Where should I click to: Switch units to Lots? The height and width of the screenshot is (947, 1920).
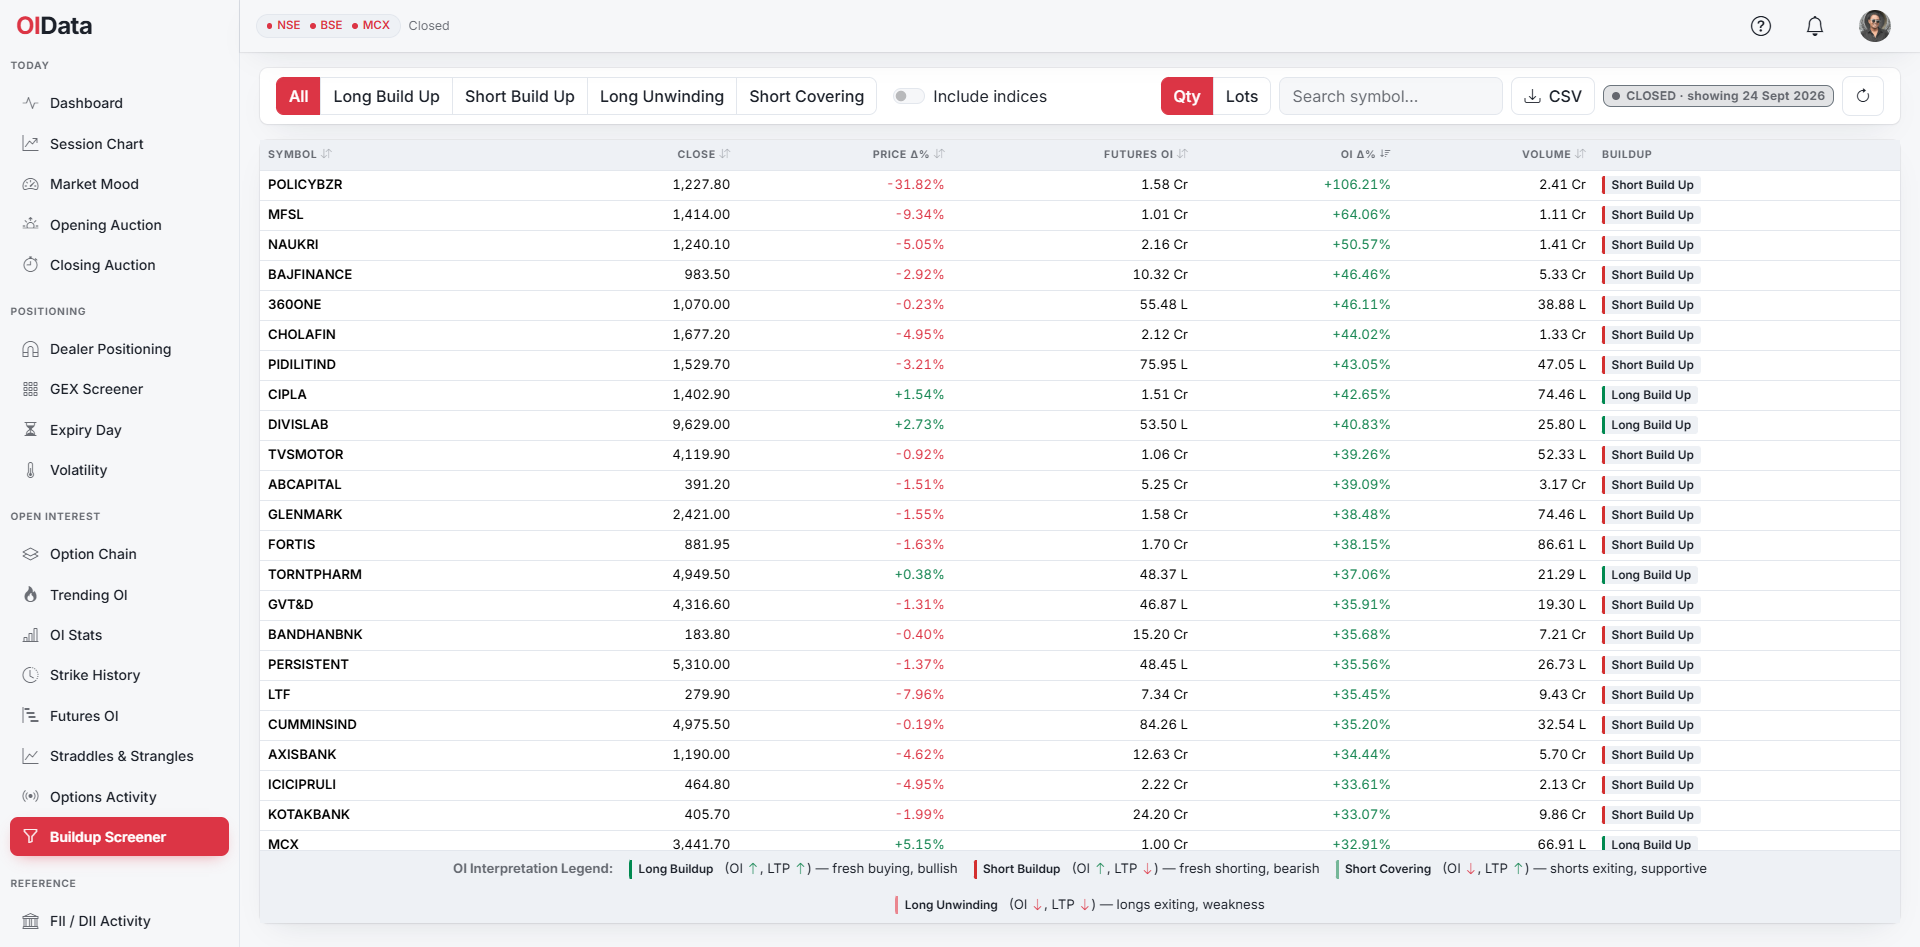point(1242,96)
